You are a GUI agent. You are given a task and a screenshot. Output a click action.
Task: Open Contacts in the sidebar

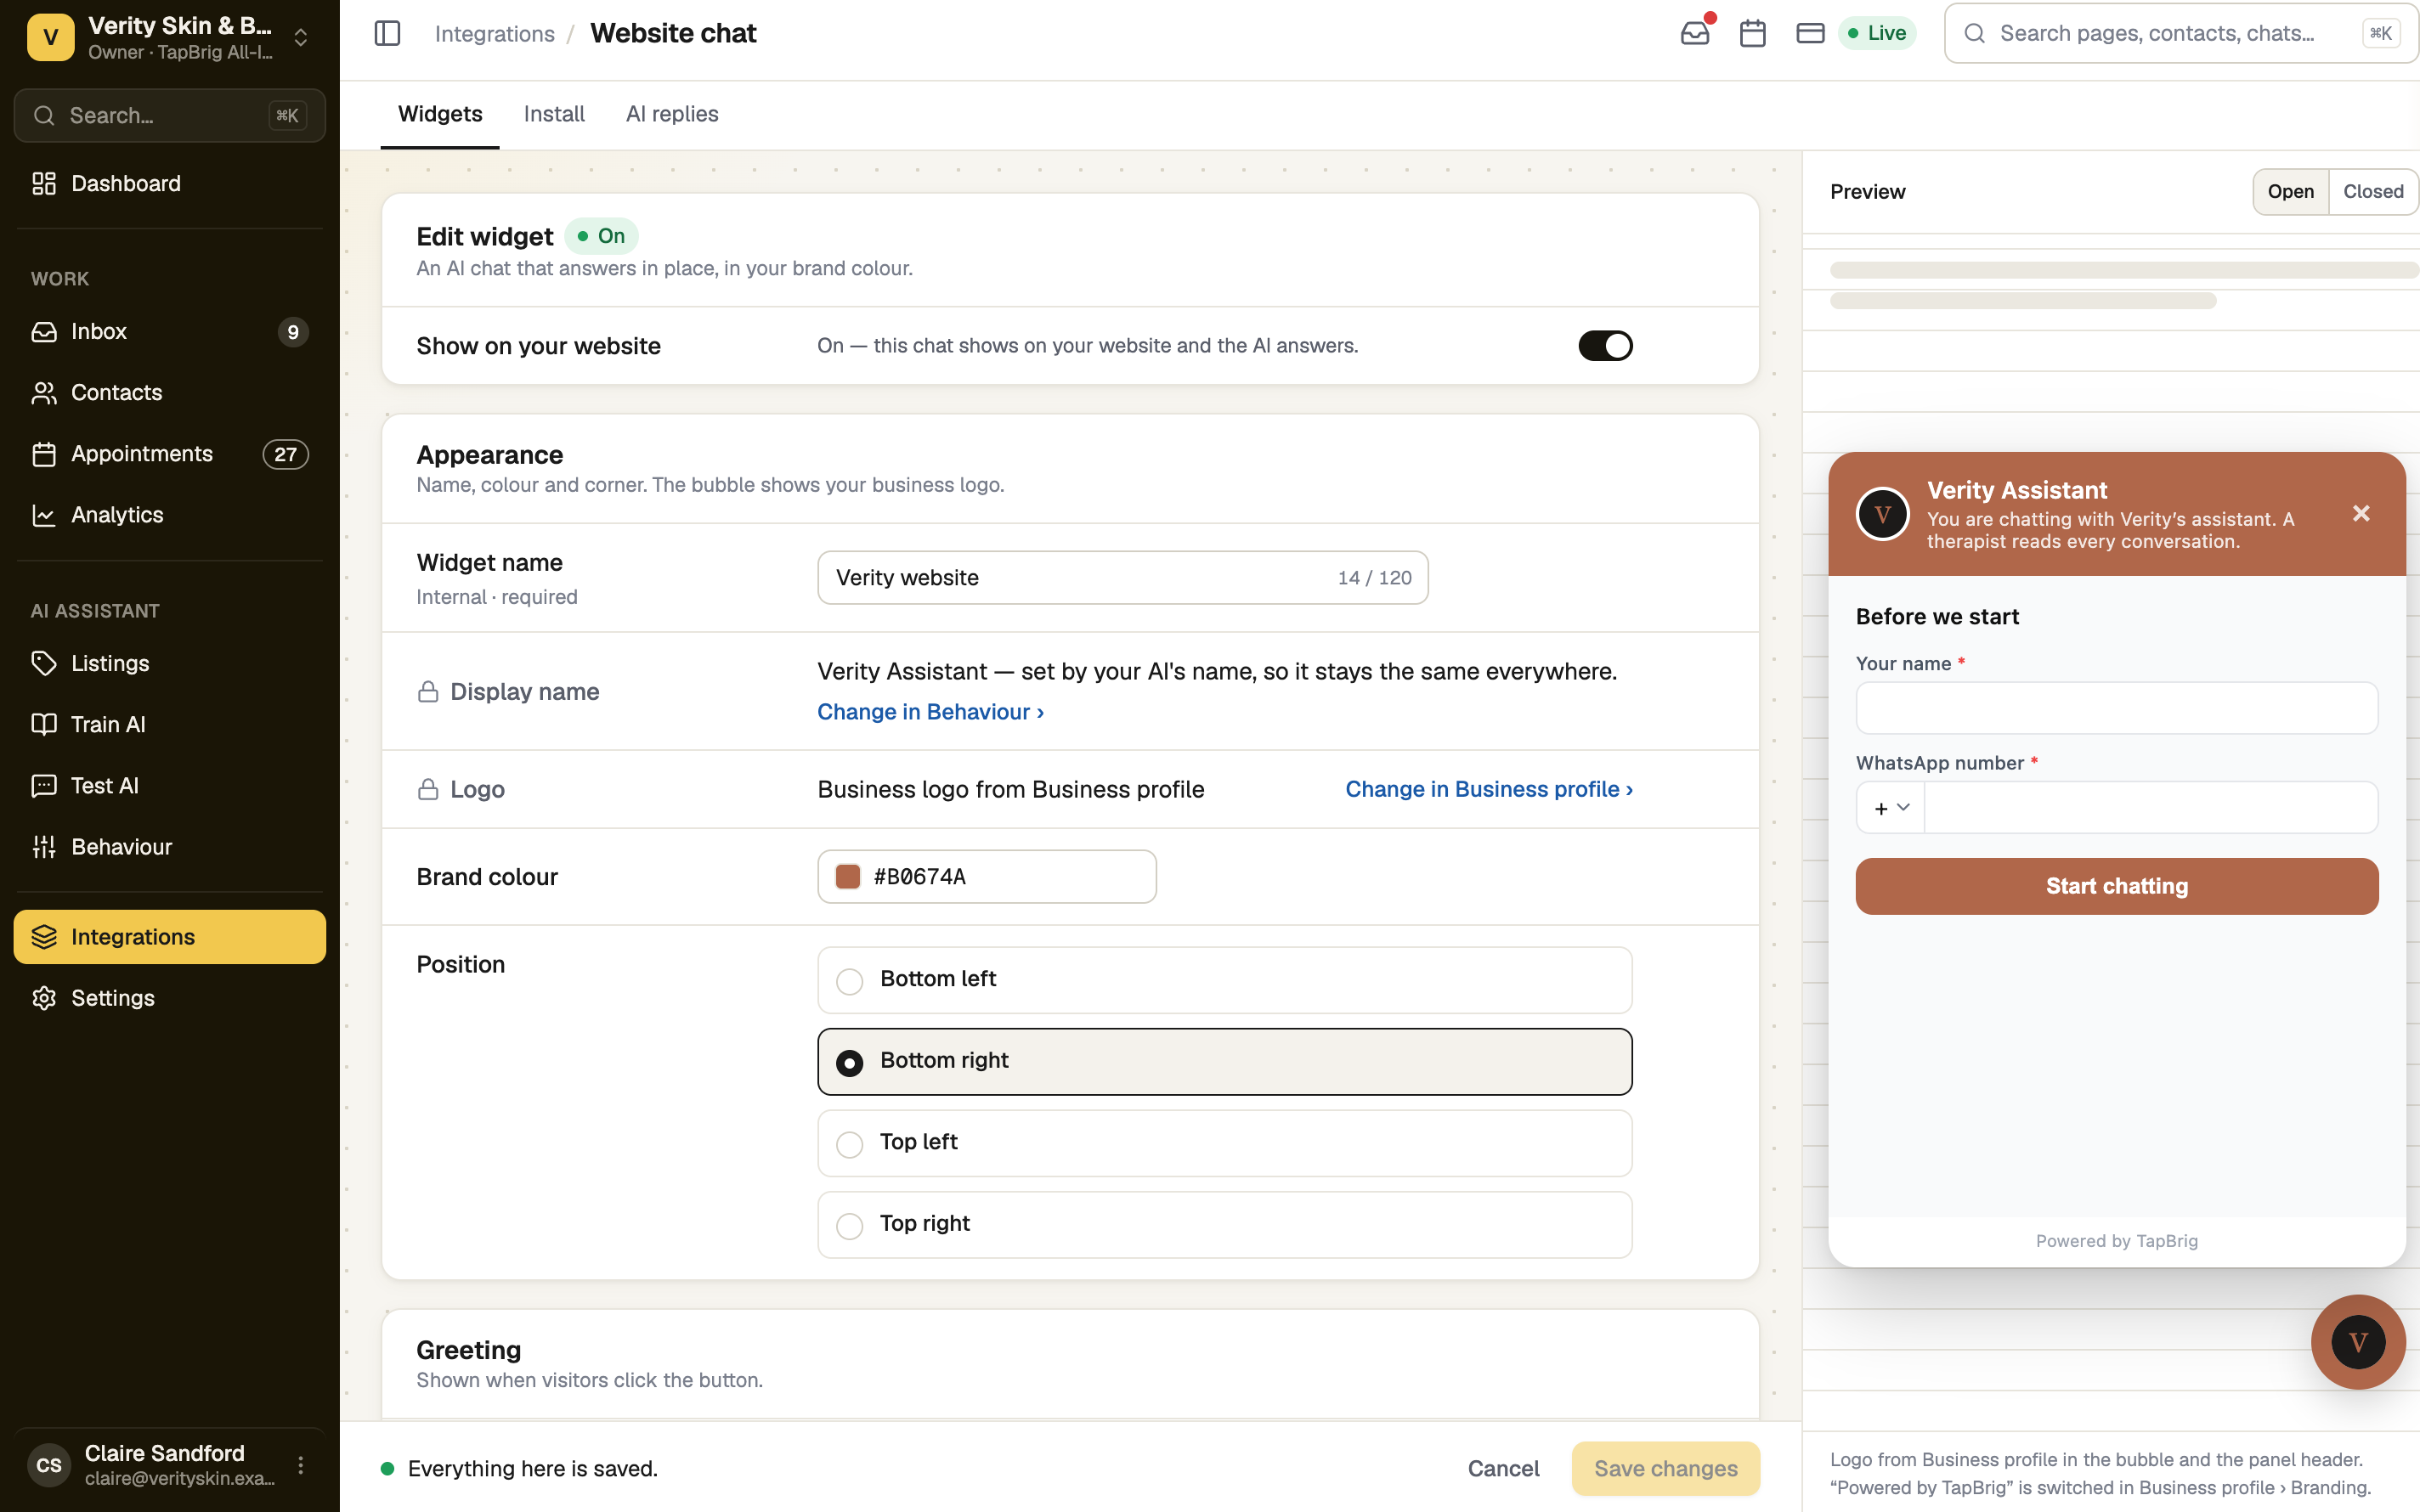click(170, 392)
